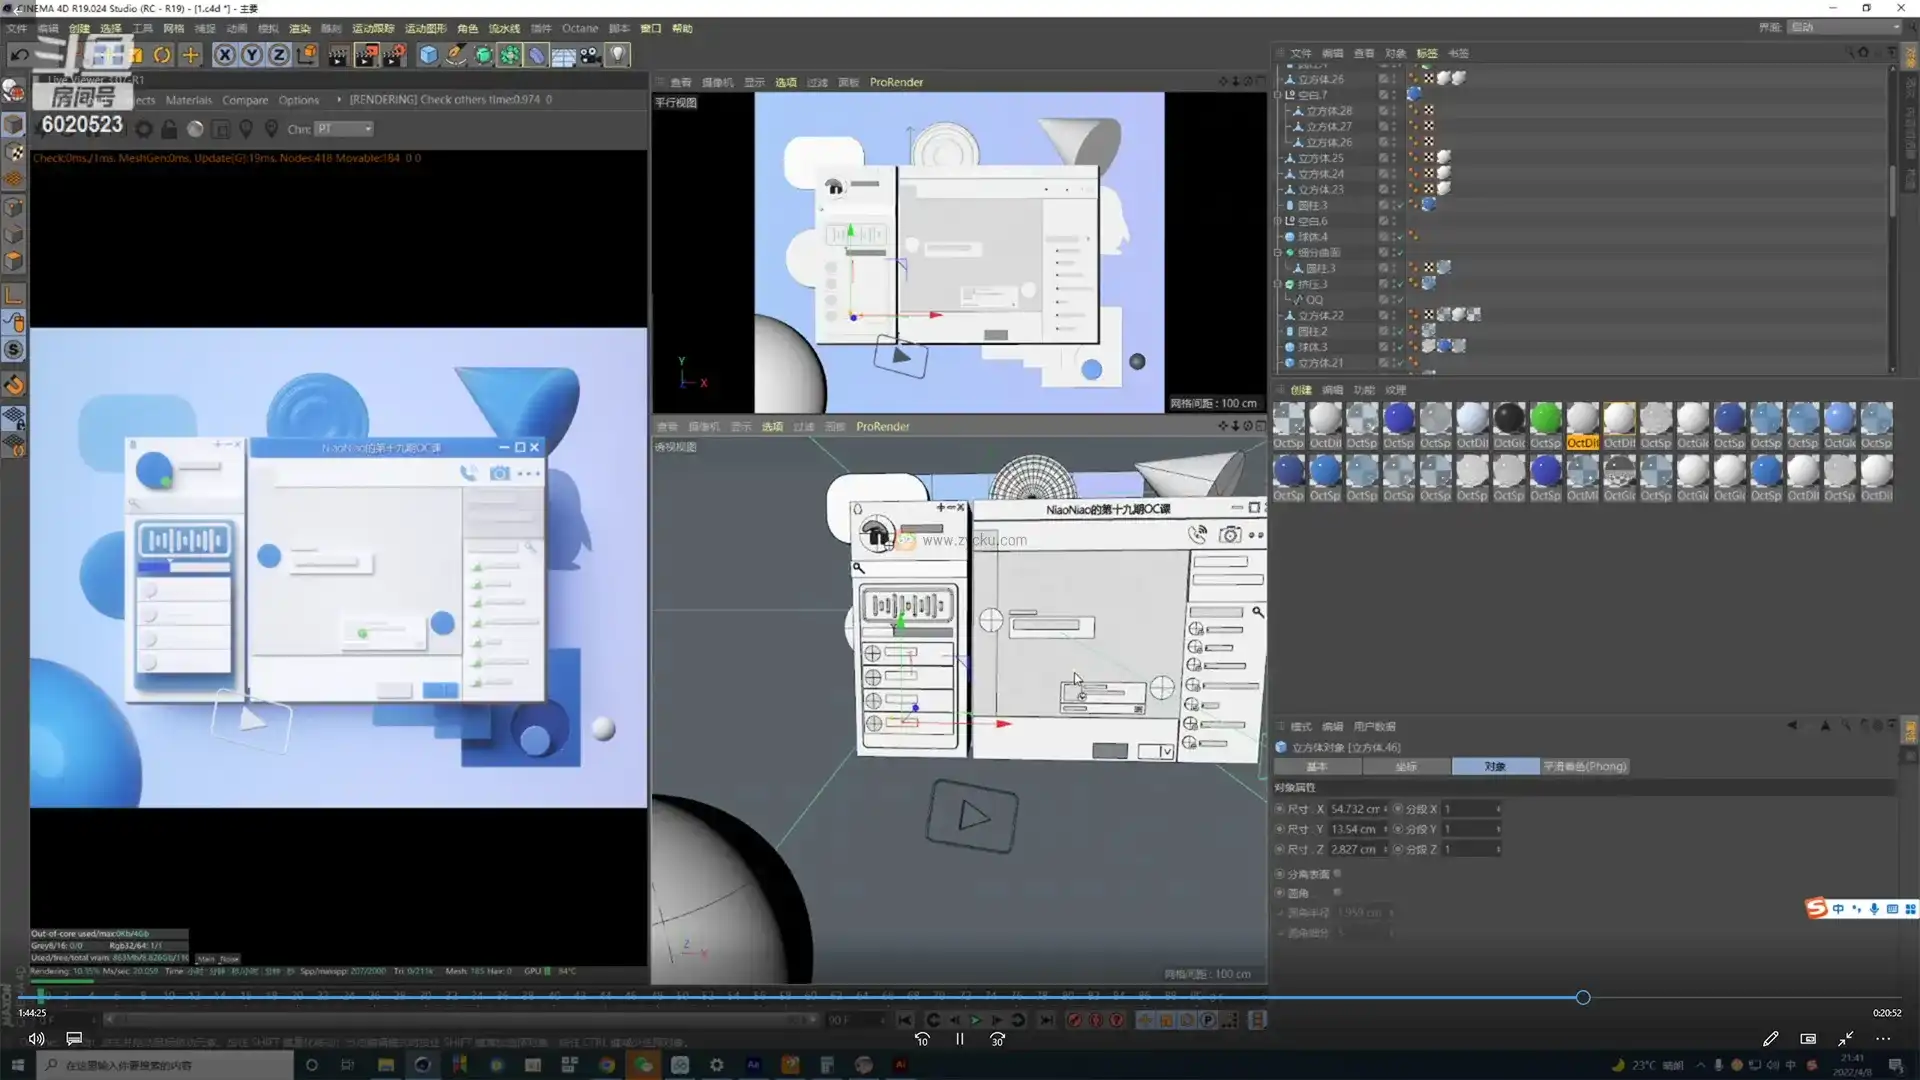
Task: Switch to the 坐标 tab
Action: pos(1406,766)
